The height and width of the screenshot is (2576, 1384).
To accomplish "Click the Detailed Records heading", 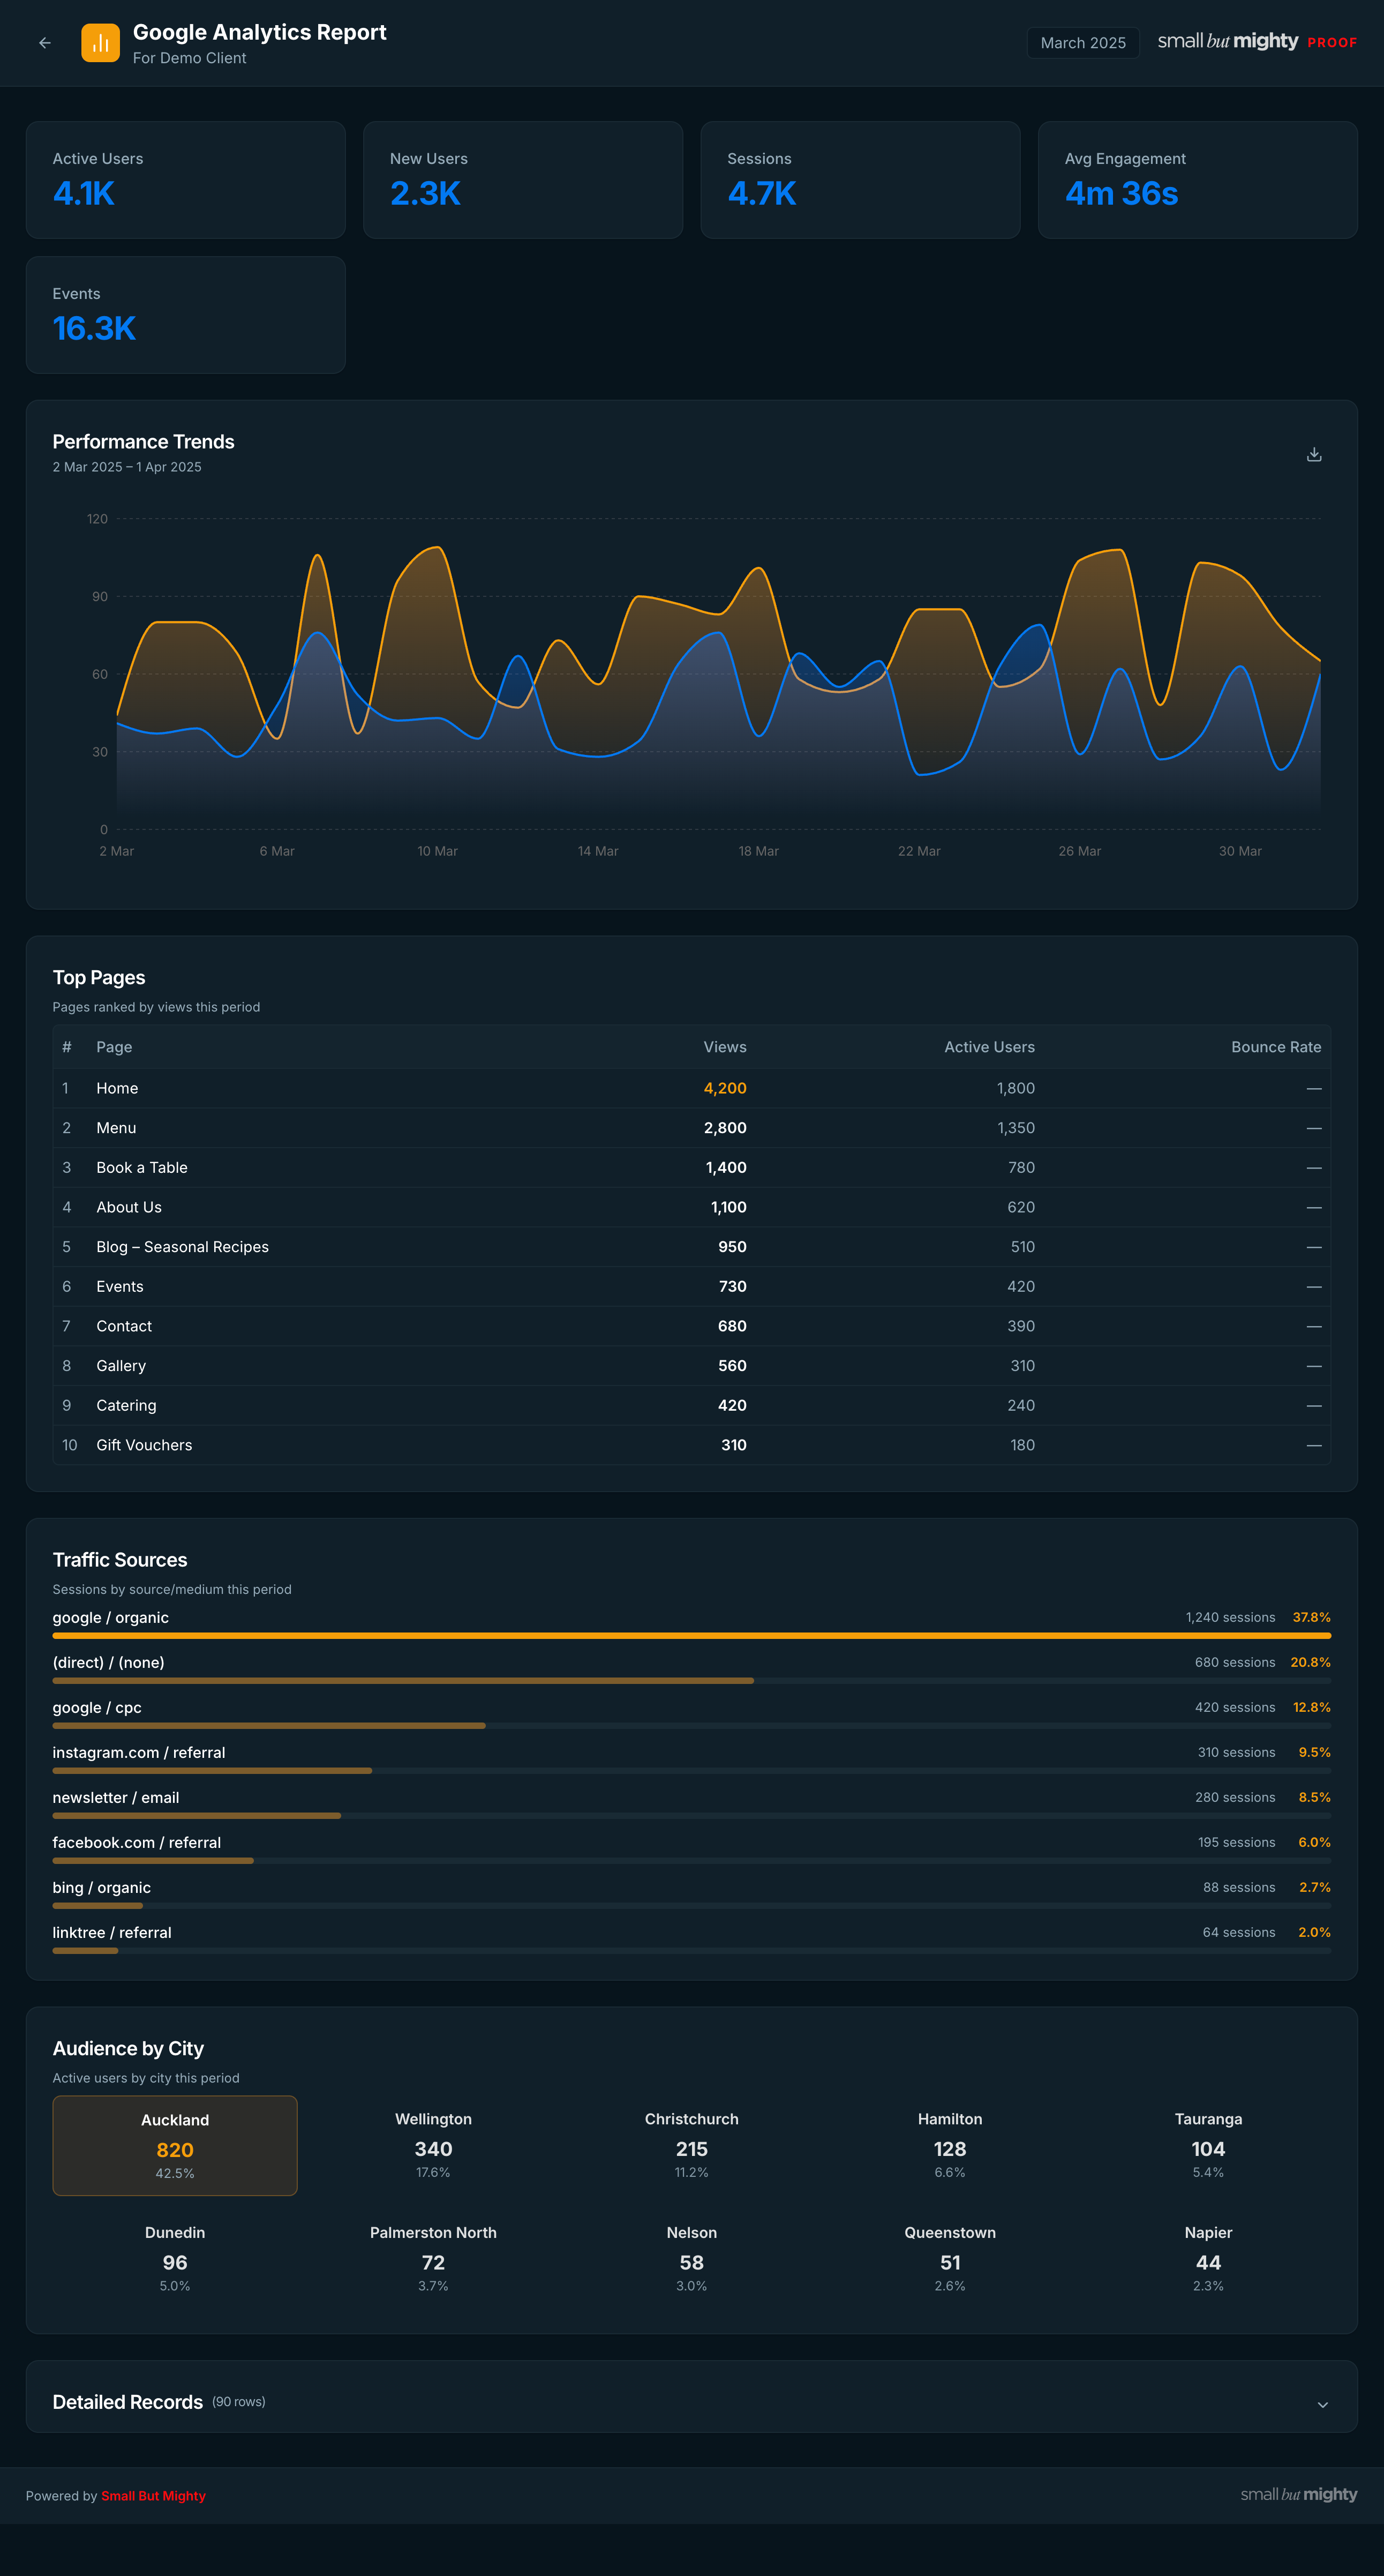I will [x=128, y=2402].
